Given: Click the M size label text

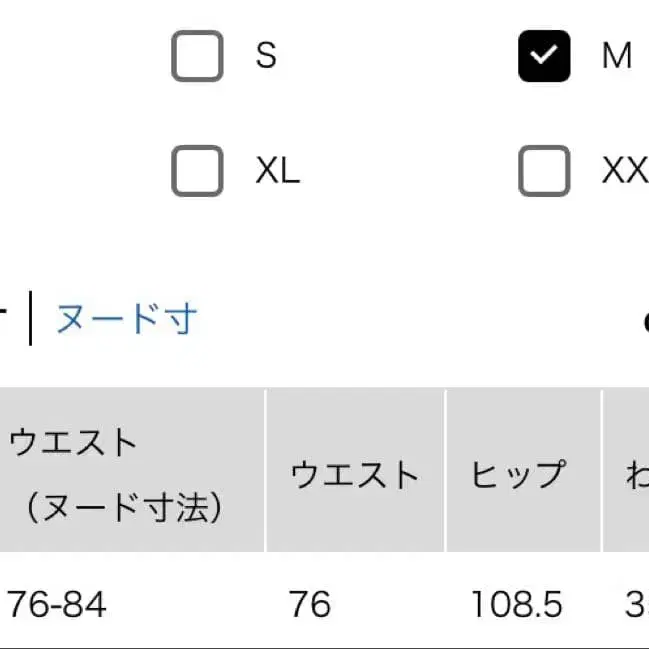Looking at the screenshot, I should (x=616, y=56).
